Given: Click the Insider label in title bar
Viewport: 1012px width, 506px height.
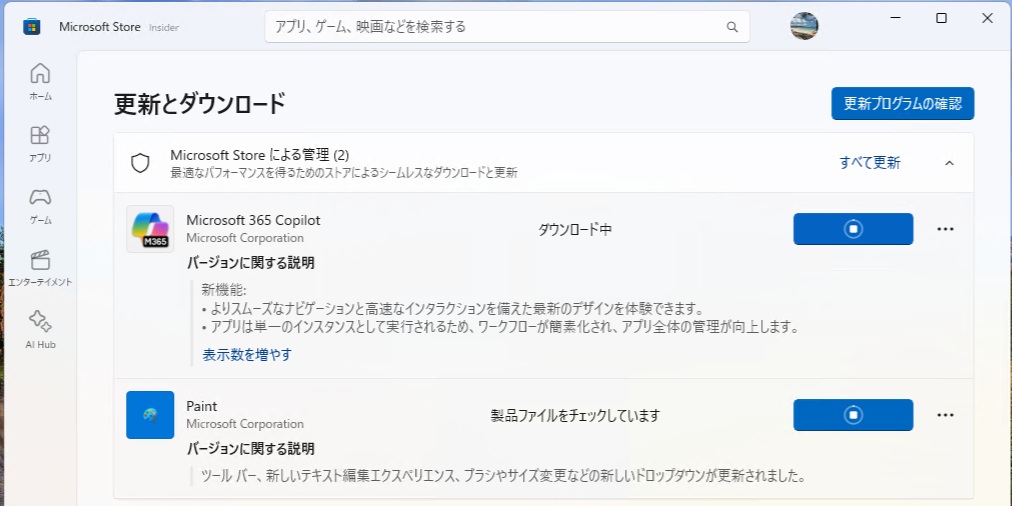Looking at the screenshot, I should (164, 28).
